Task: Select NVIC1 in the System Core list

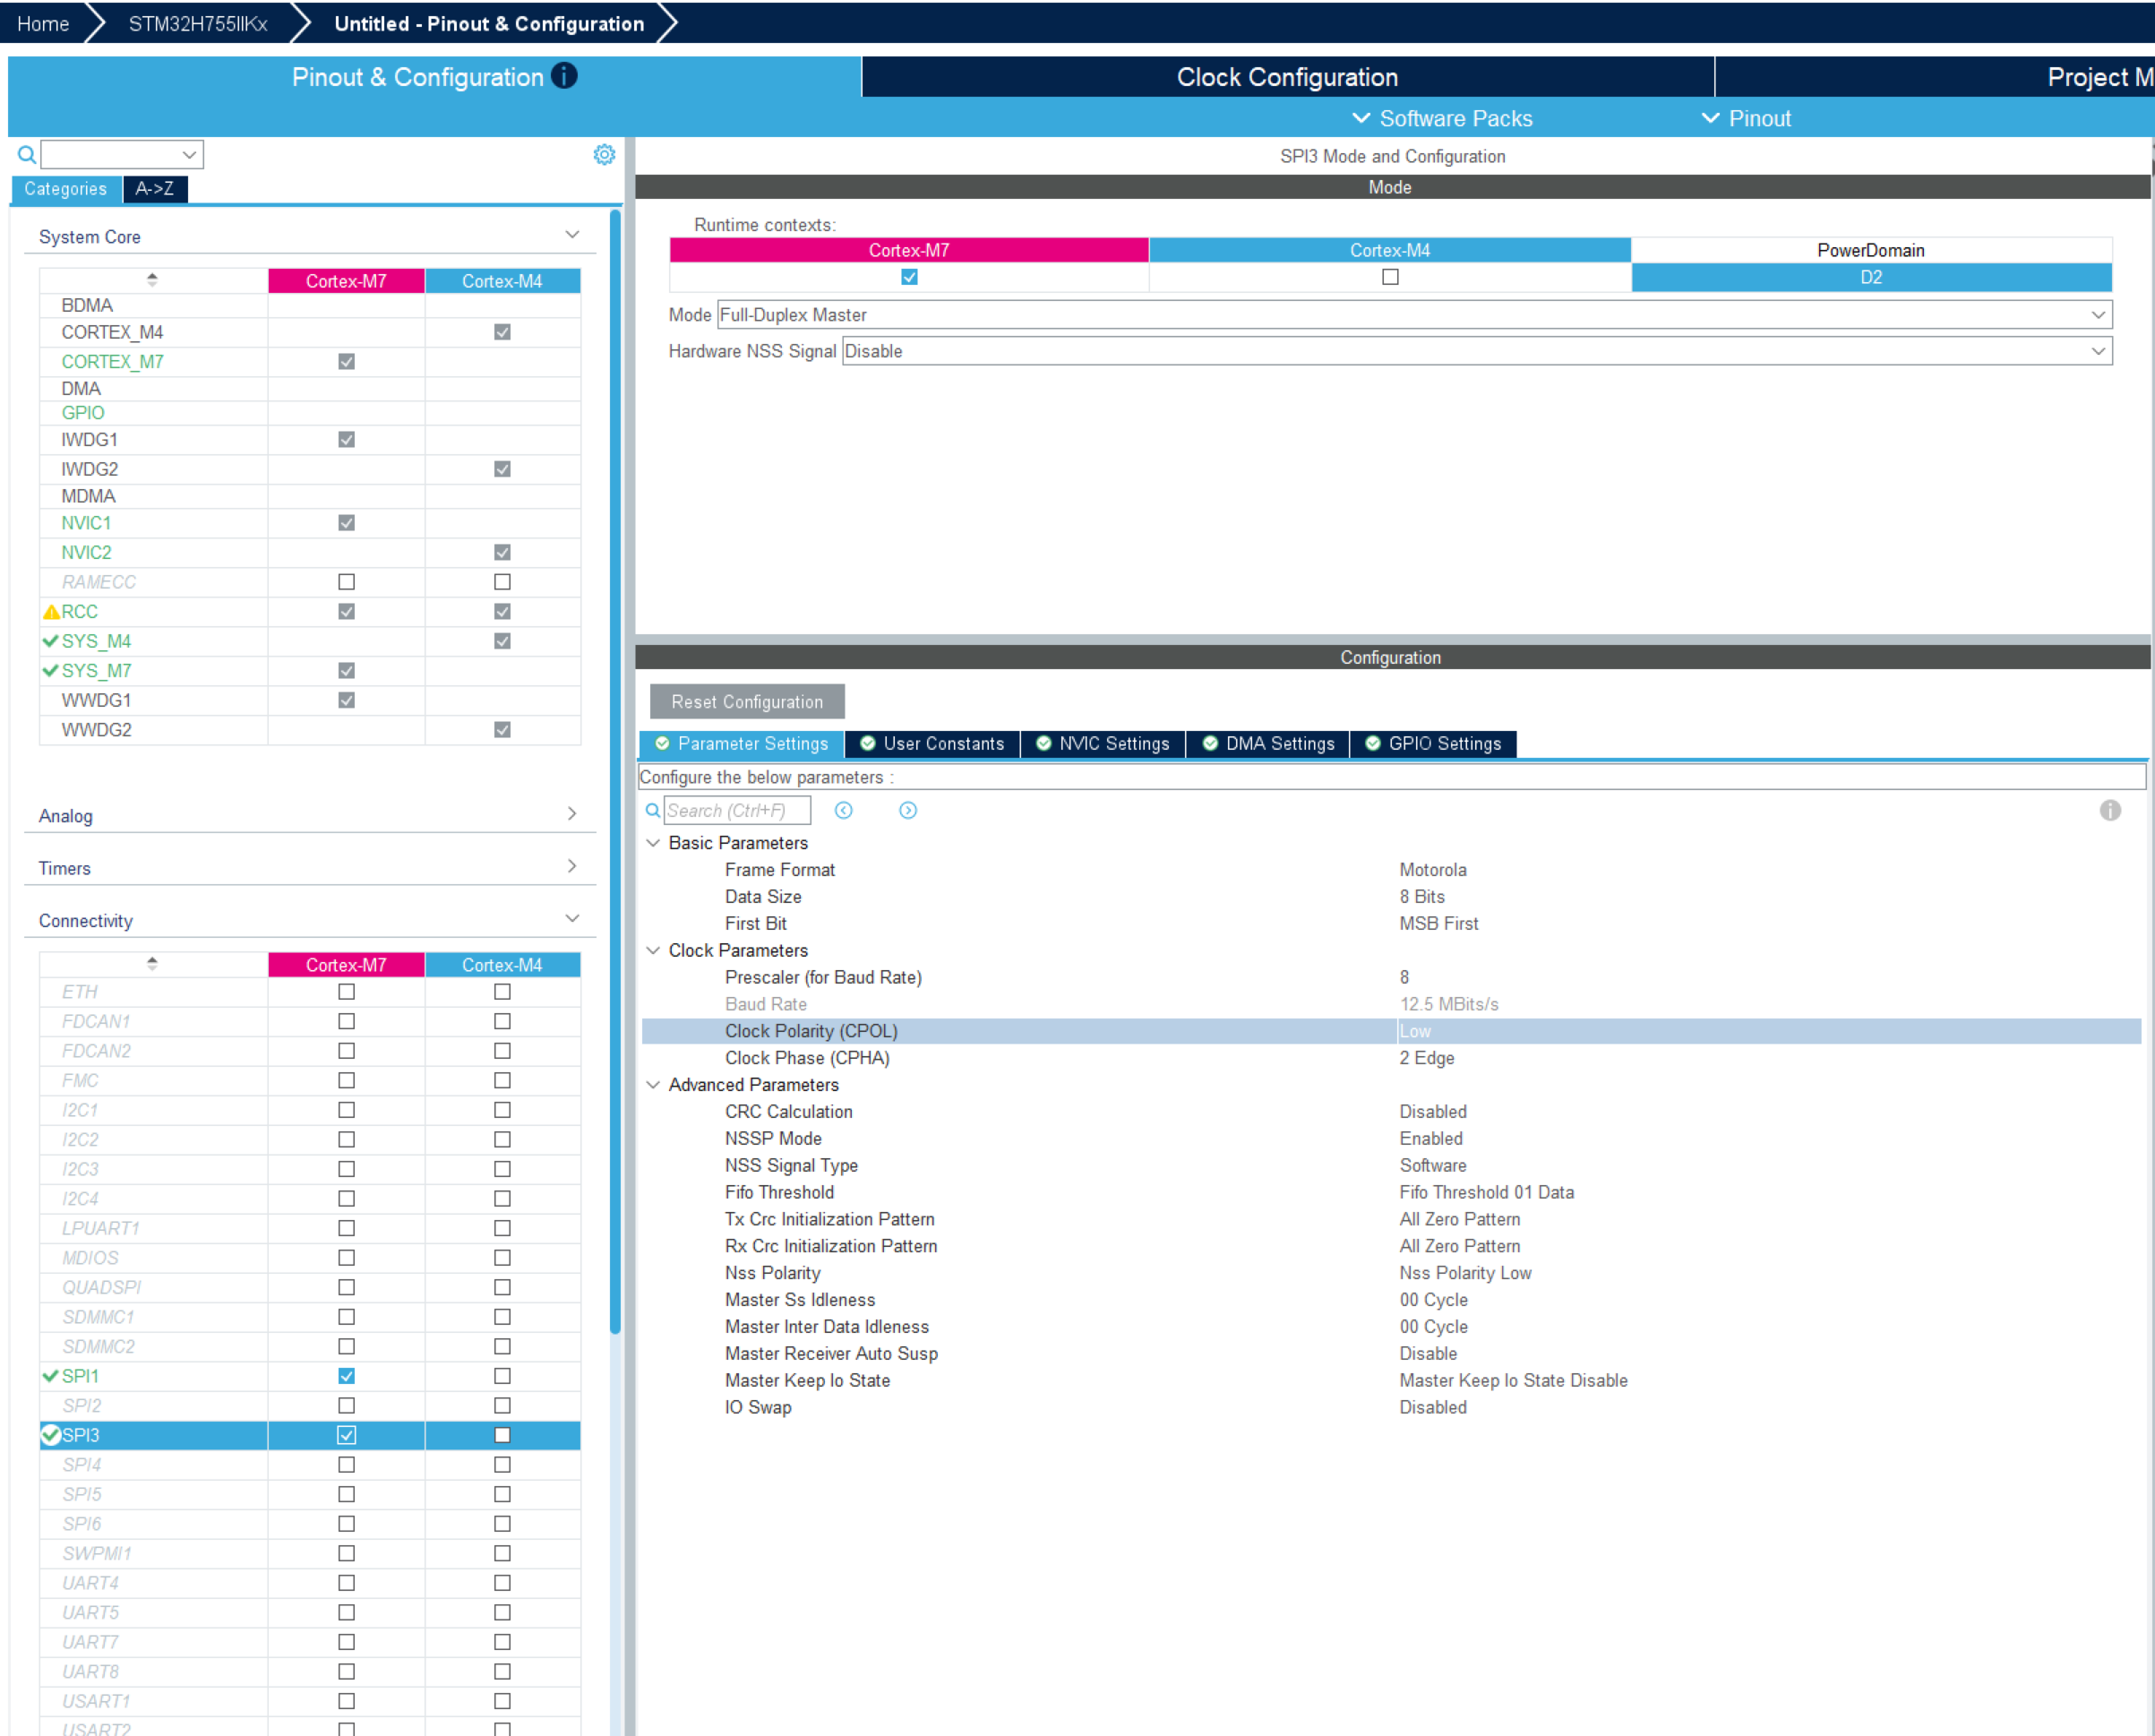Action: (86, 523)
